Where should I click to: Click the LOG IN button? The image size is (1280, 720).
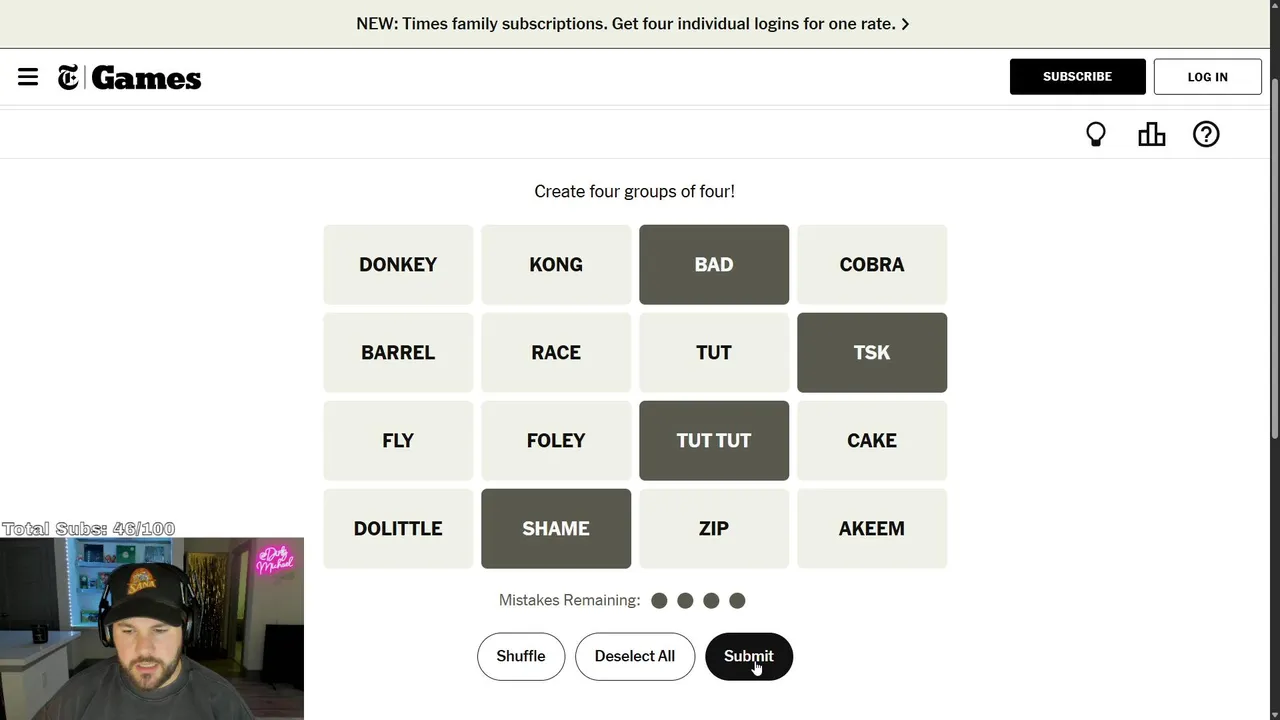(1208, 77)
